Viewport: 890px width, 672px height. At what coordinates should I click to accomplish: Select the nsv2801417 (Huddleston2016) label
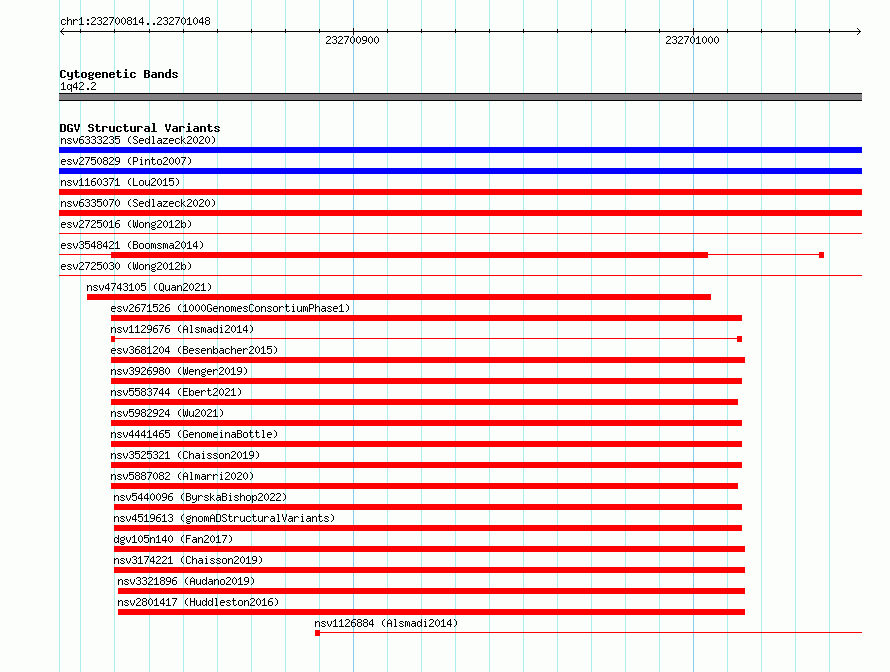tap(198, 602)
